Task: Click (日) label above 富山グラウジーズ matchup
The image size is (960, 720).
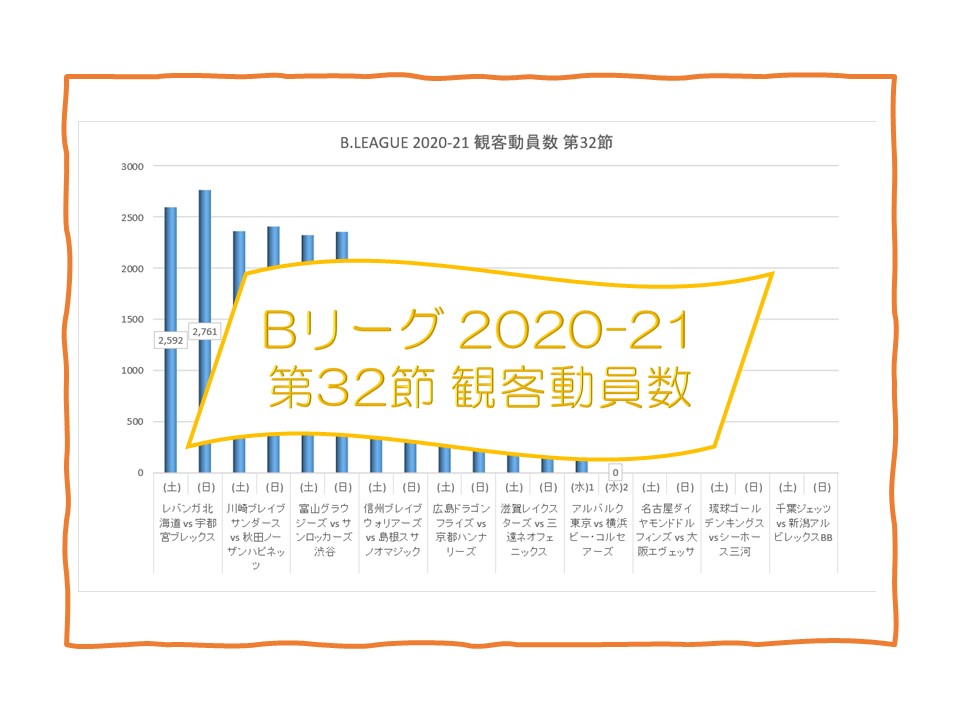Action: point(343,487)
